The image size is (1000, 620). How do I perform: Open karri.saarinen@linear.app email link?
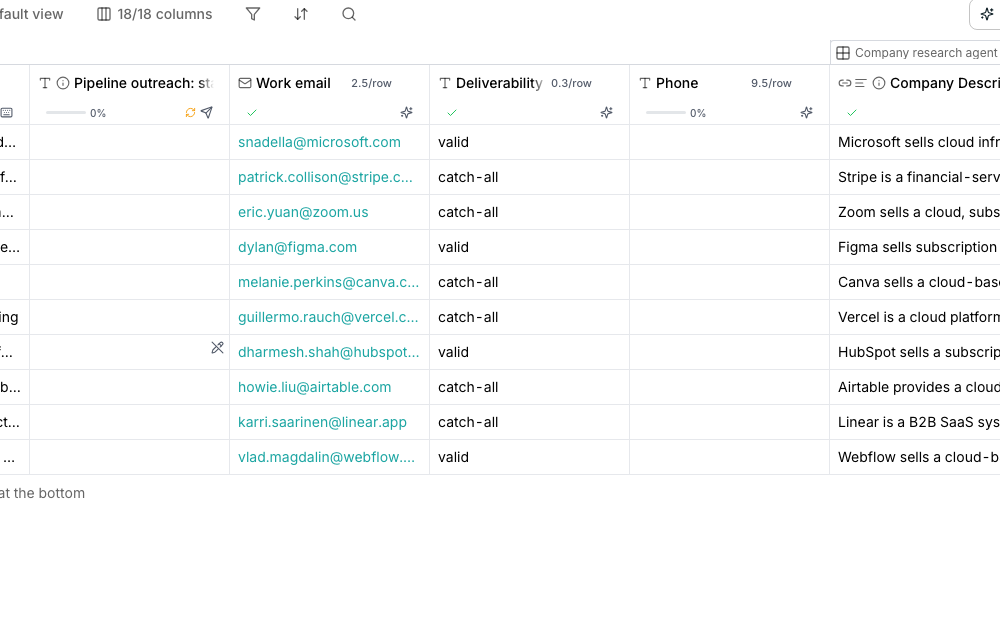pyautogui.click(x=322, y=422)
